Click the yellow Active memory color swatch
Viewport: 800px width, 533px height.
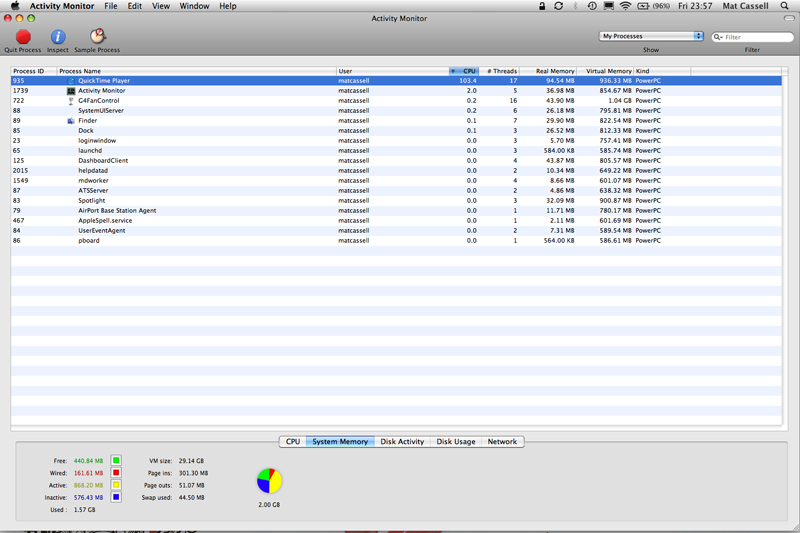pos(116,485)
